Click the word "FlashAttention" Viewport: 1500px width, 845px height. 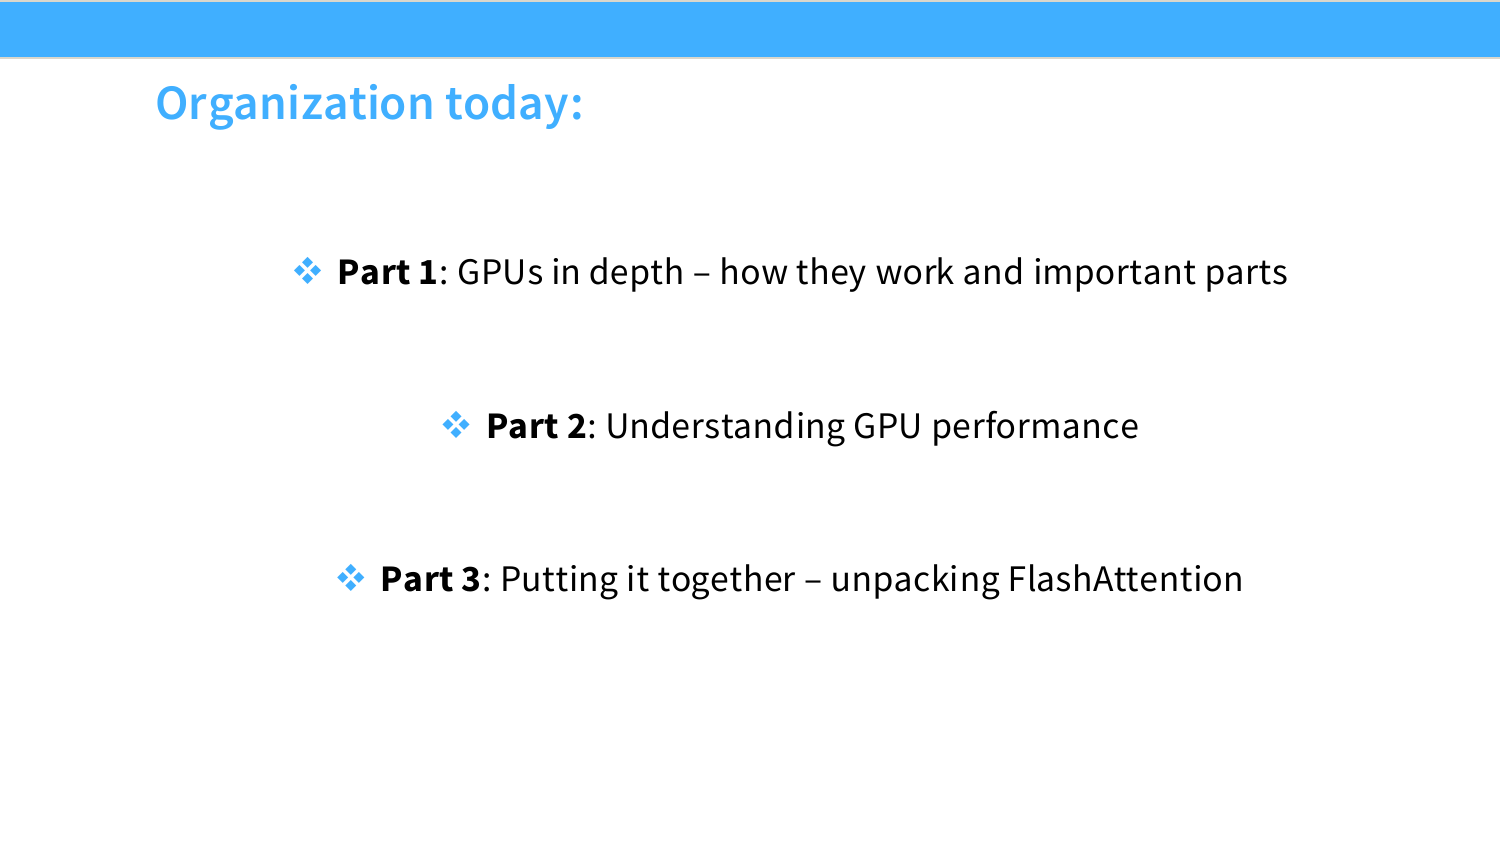[1125, 579]
